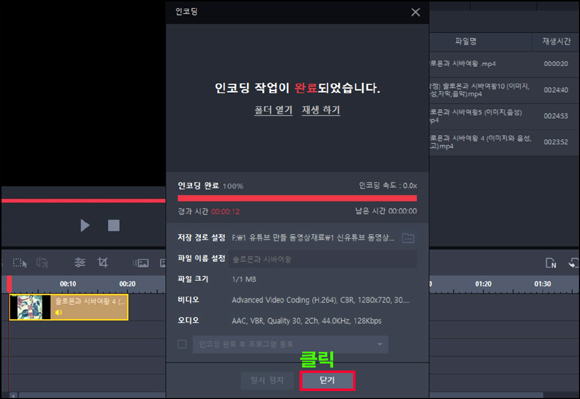Click the 00:24:53 duration cell
This screenshot has width=580, height=399.
556,116
